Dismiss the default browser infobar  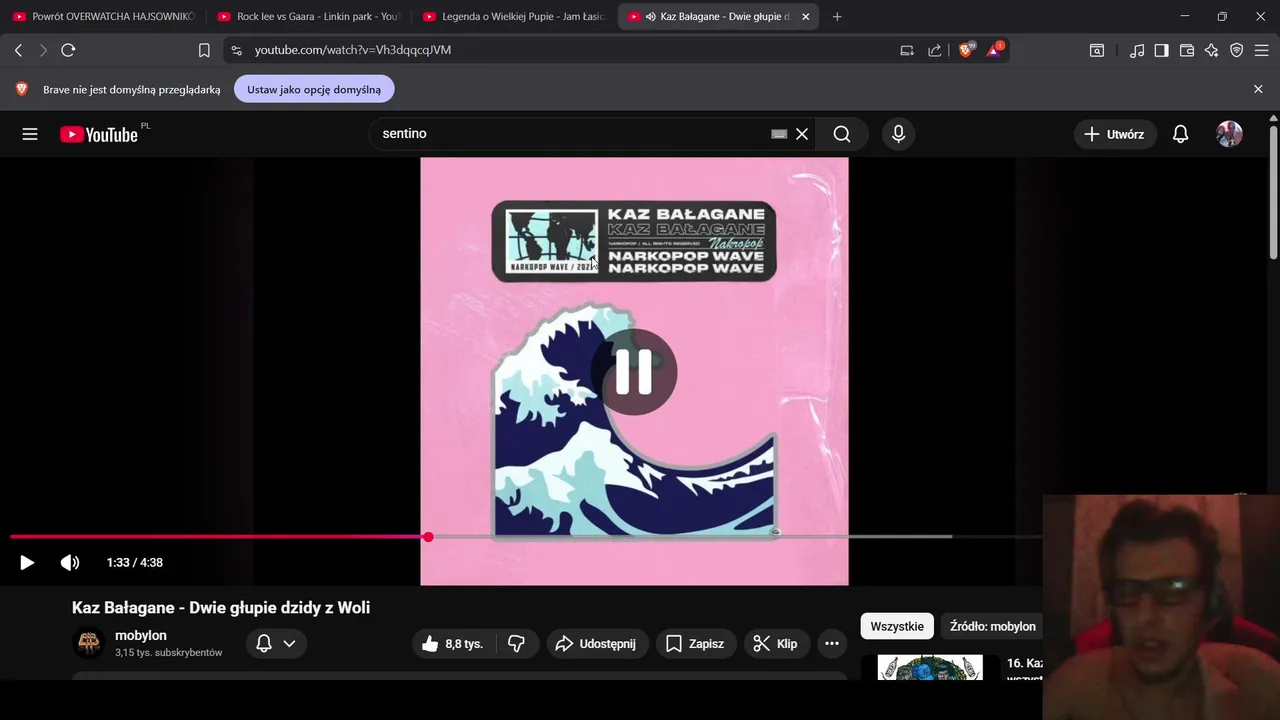[x=1258, y=89]
